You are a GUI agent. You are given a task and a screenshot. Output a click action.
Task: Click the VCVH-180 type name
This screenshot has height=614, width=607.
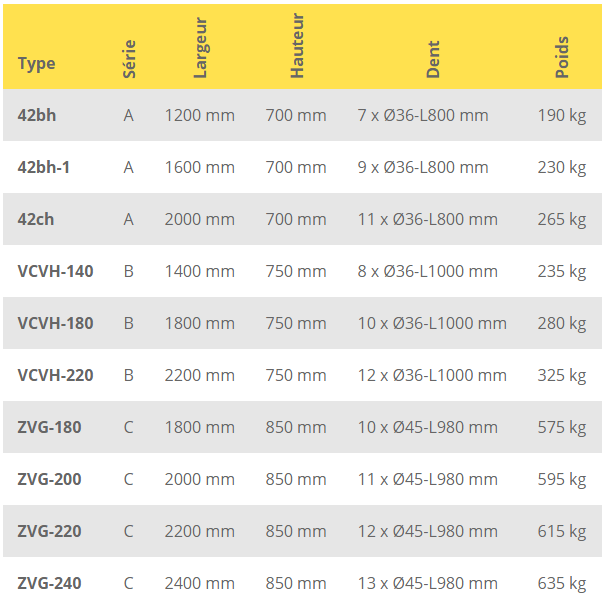pyautogui.click(x=56, y=324)
